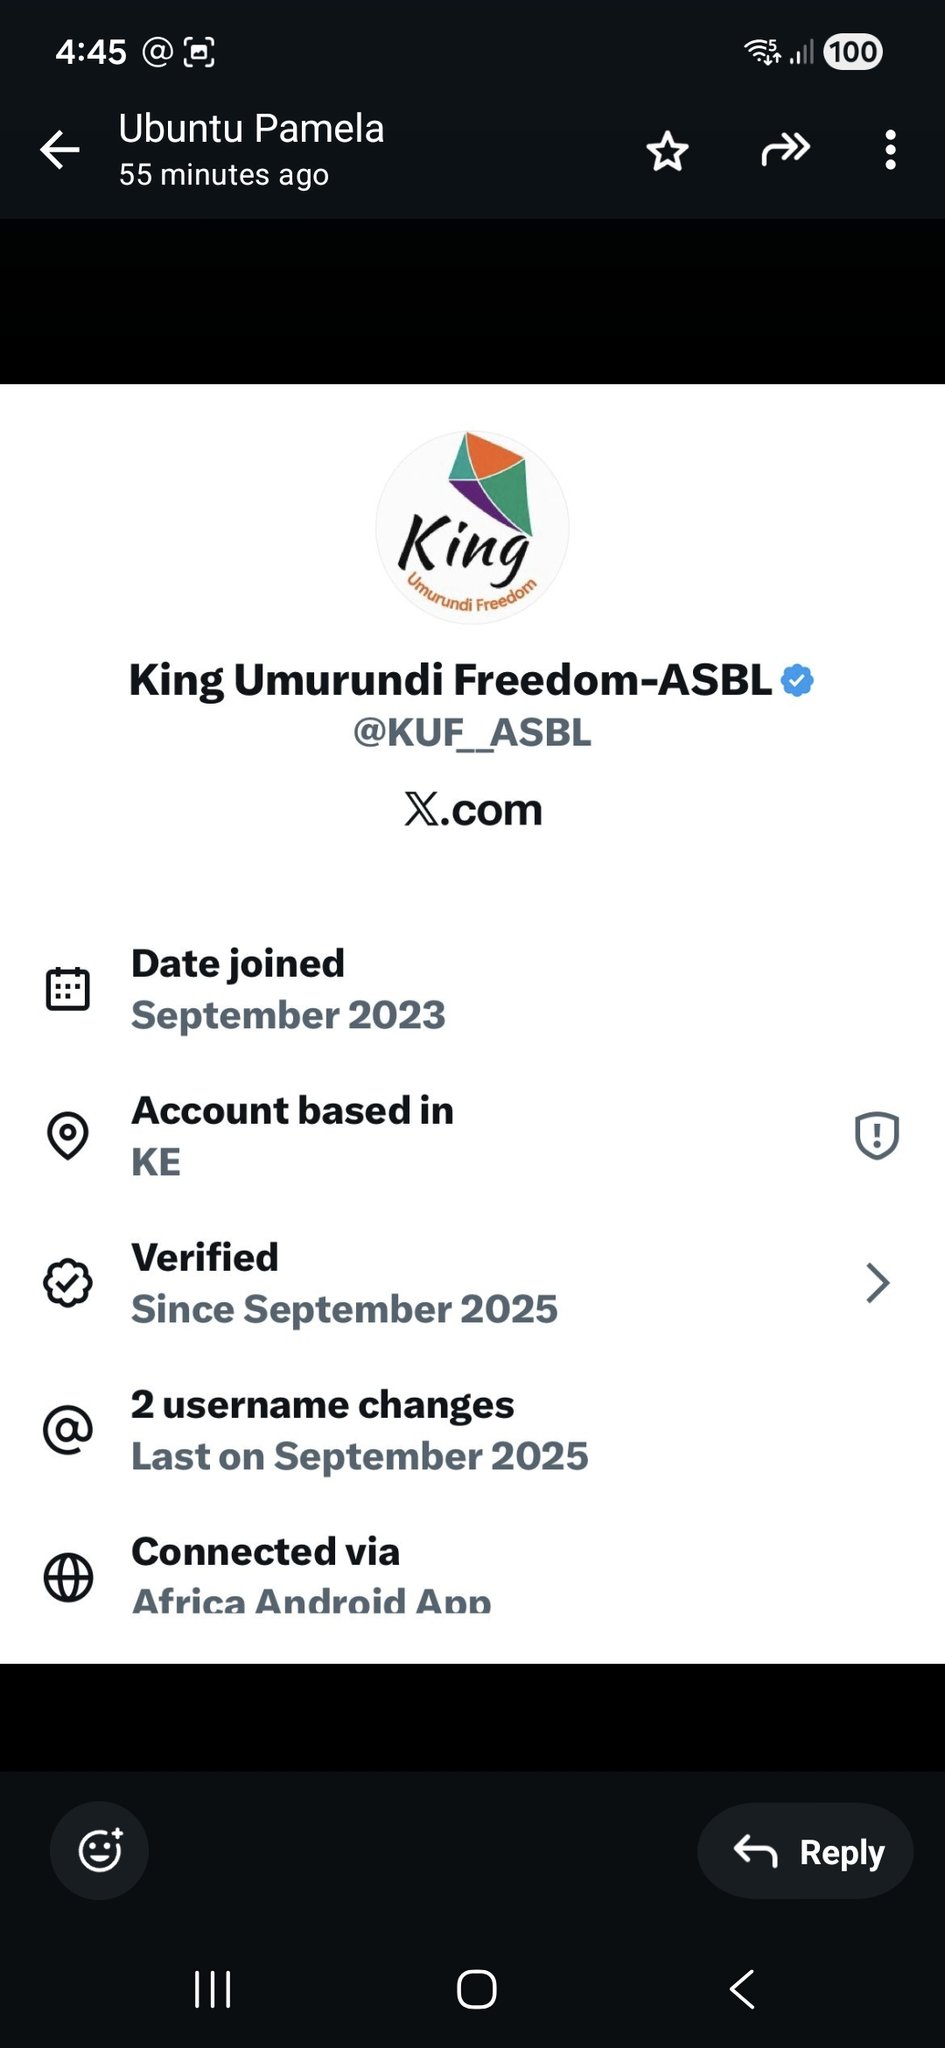Tap the location pin icon
Image resolution: width=945 pixels, height=2048 pixels.
point(68,1136)
